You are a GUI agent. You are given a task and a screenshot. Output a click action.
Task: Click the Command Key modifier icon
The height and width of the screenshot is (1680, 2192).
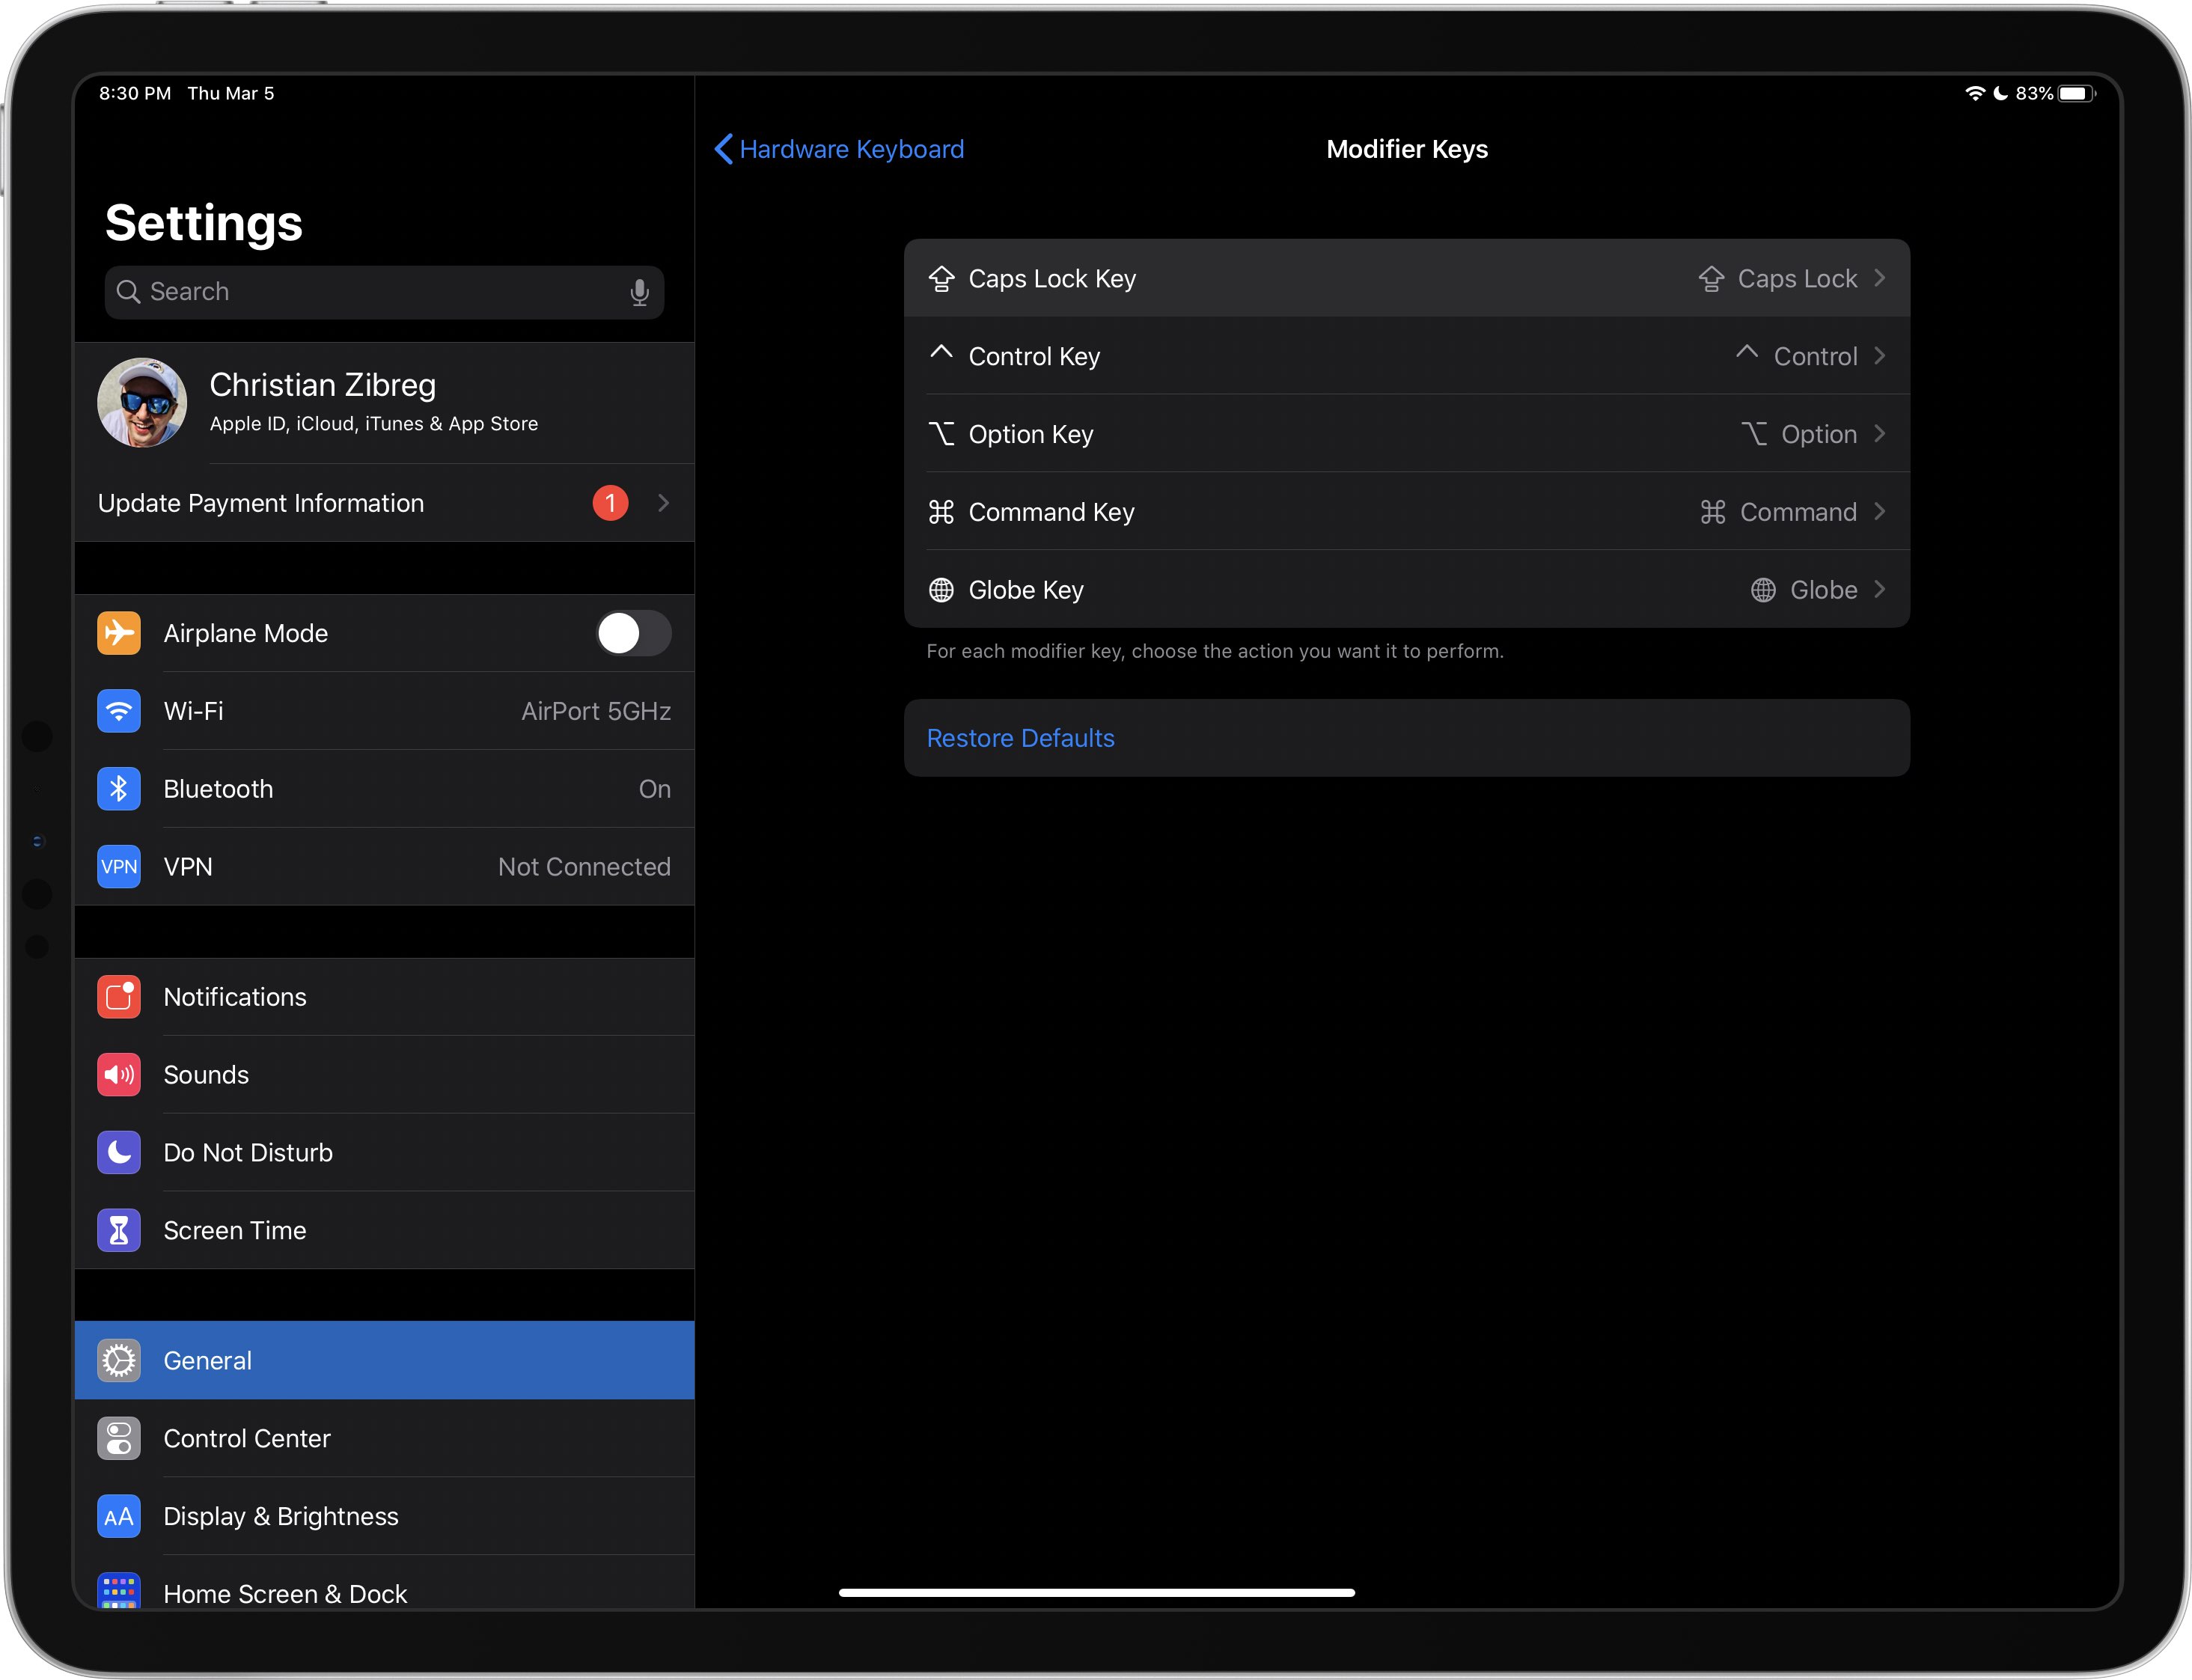(x=939, y=512)
